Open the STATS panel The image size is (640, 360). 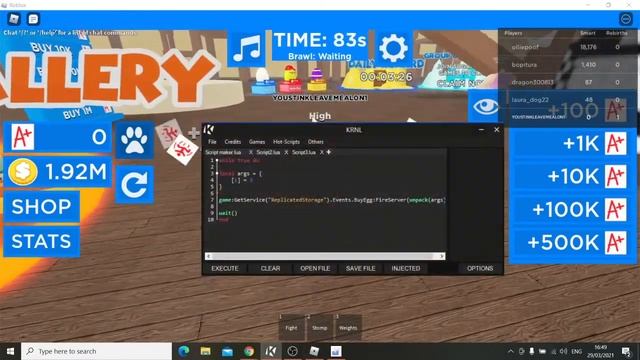[41, 241]
